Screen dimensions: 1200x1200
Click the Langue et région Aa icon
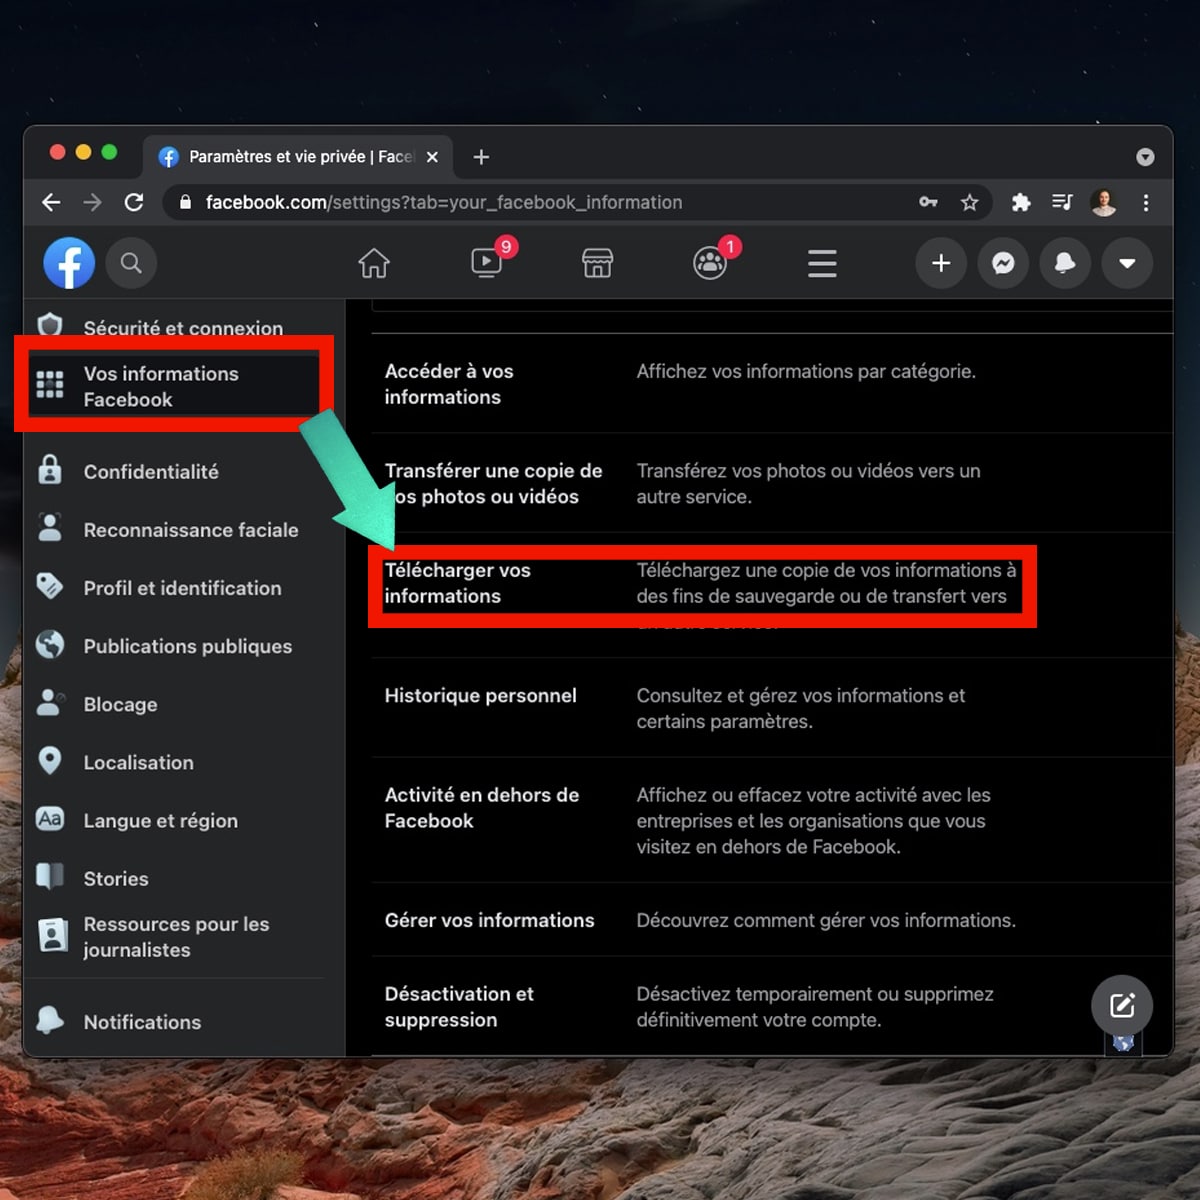(50, 819)
